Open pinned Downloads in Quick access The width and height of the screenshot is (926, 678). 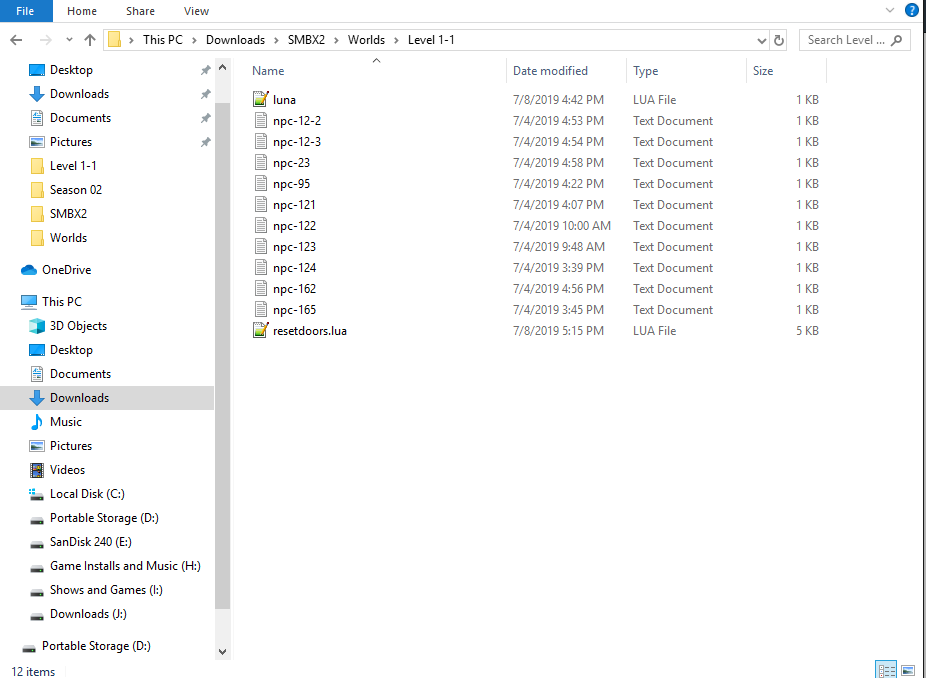pos(79,94)
